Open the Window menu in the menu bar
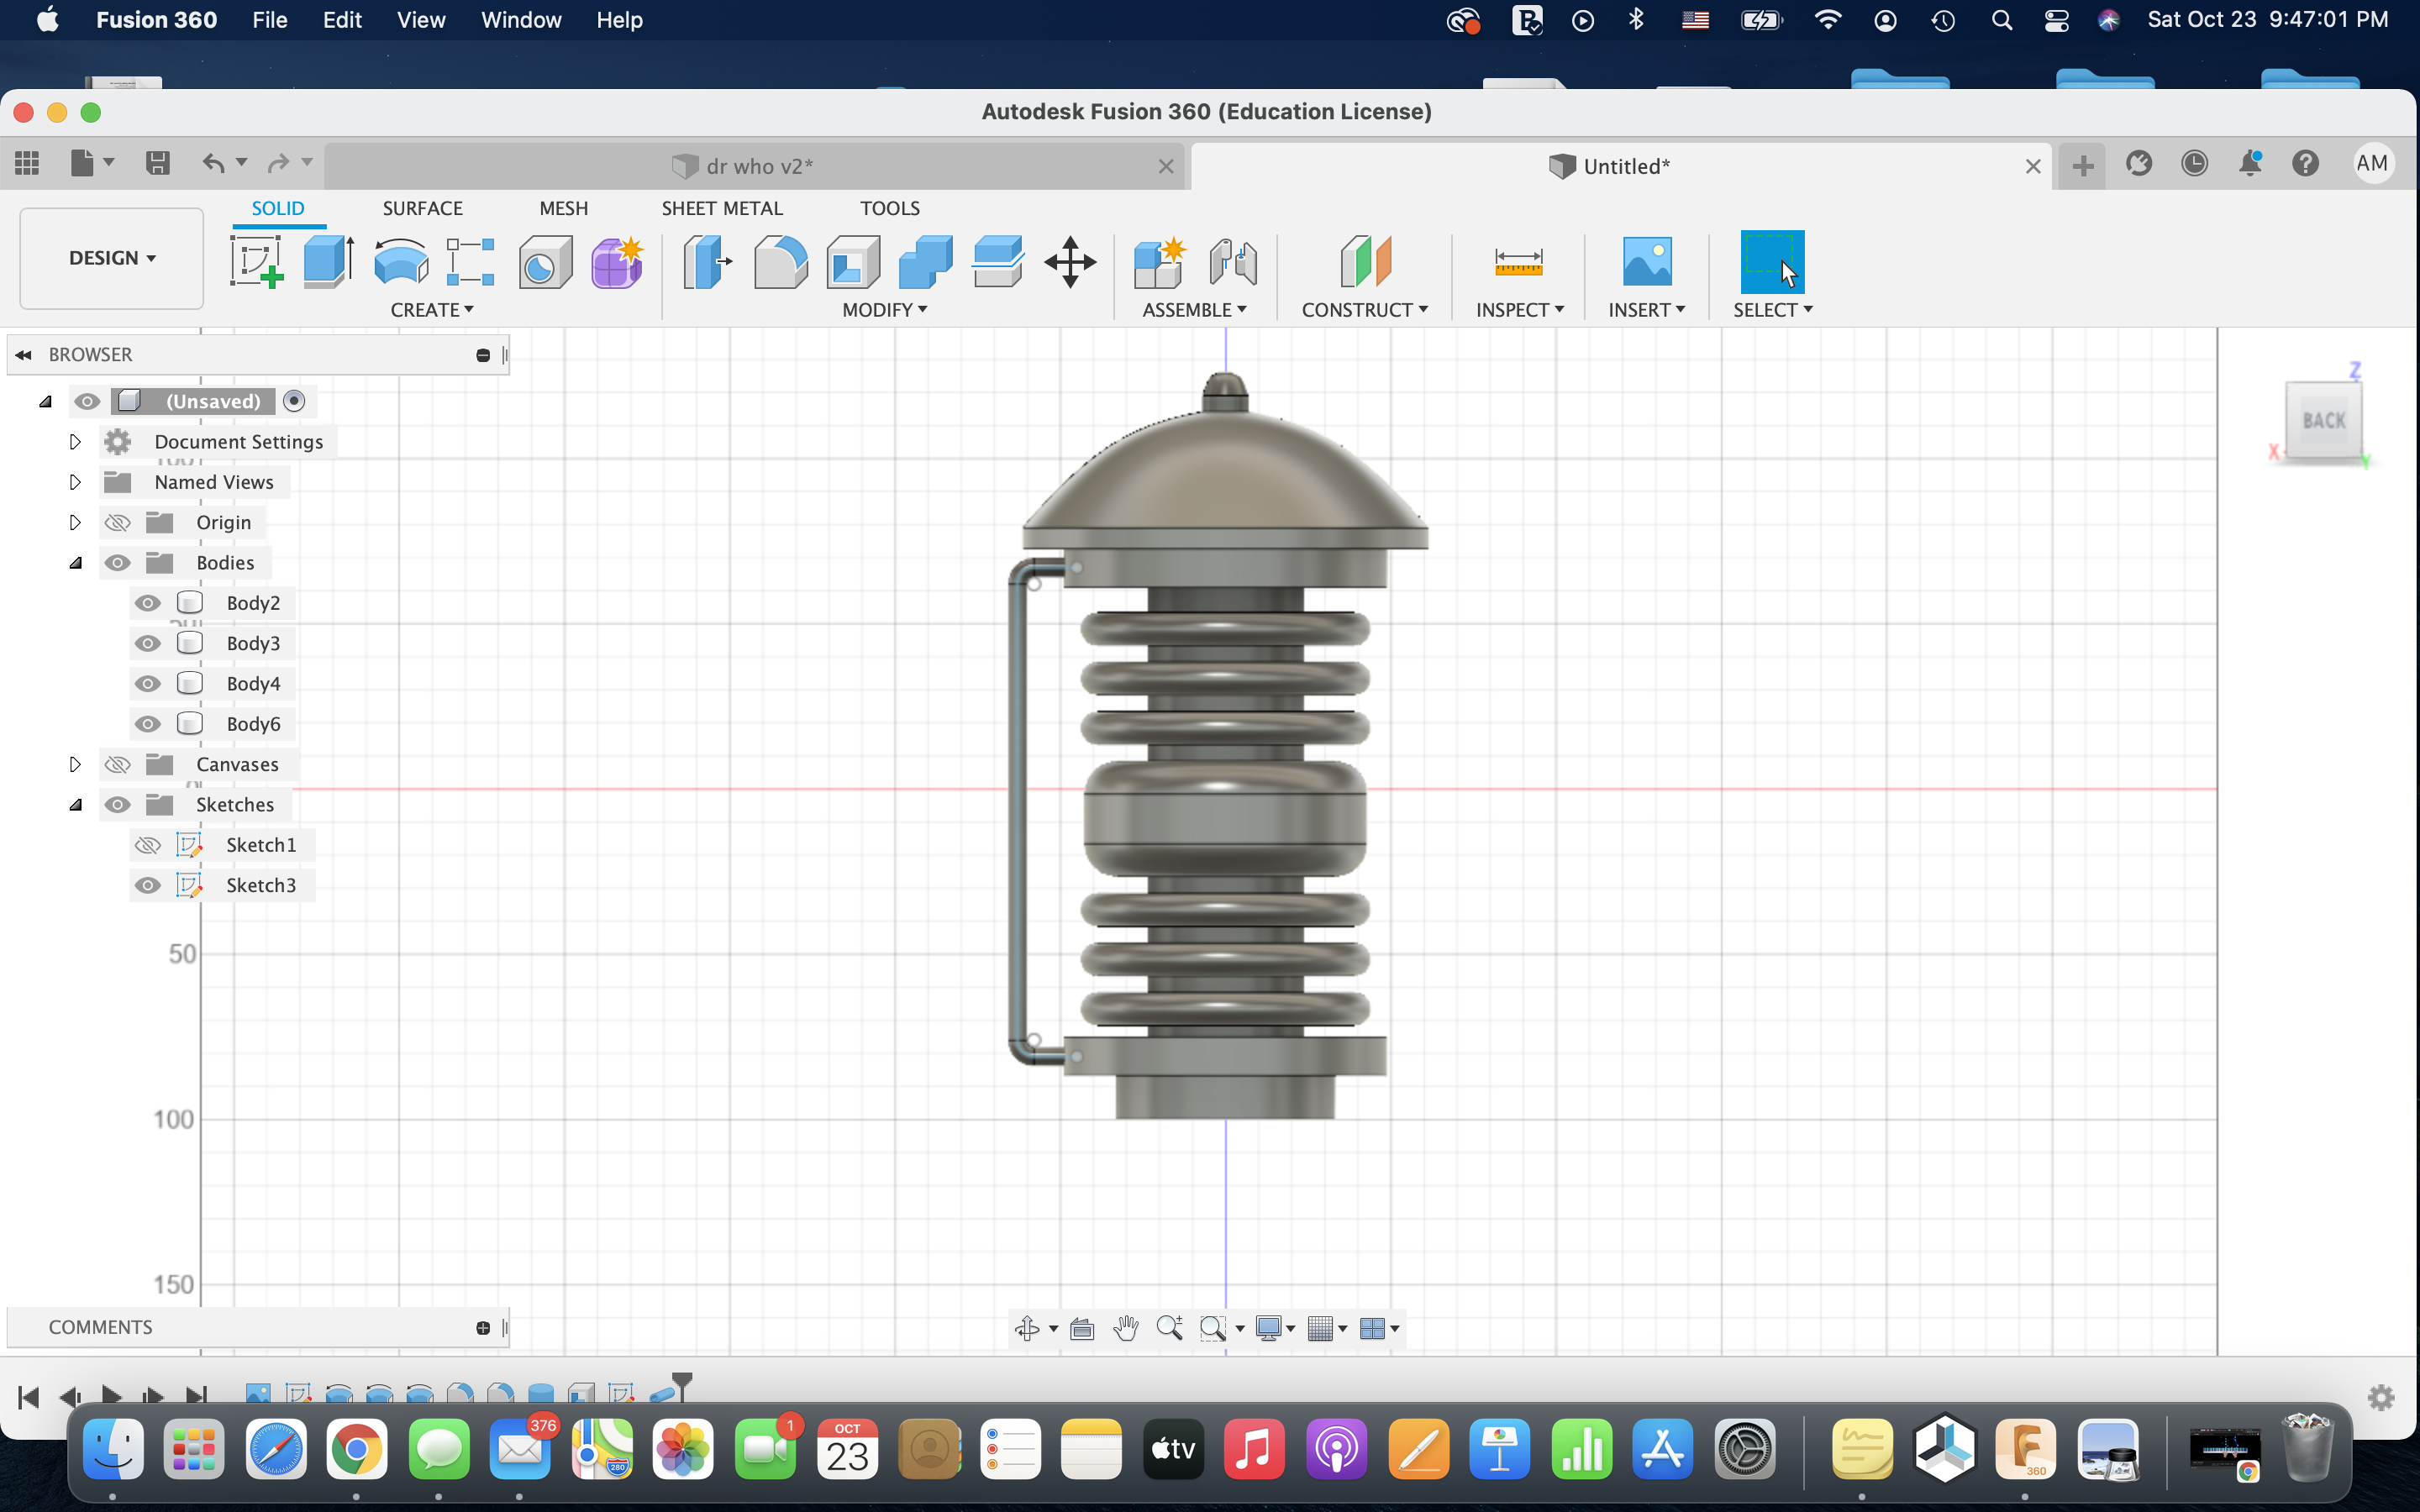This screenshot has width=2420, height=1512. [520, 20]
